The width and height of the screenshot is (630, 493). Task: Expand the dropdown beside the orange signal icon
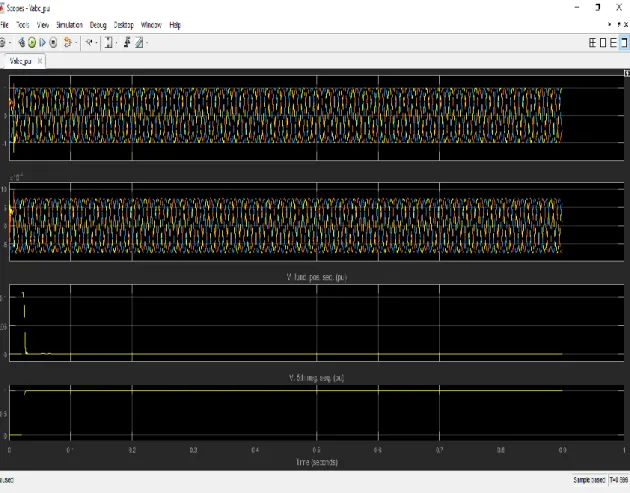point(76,43)
